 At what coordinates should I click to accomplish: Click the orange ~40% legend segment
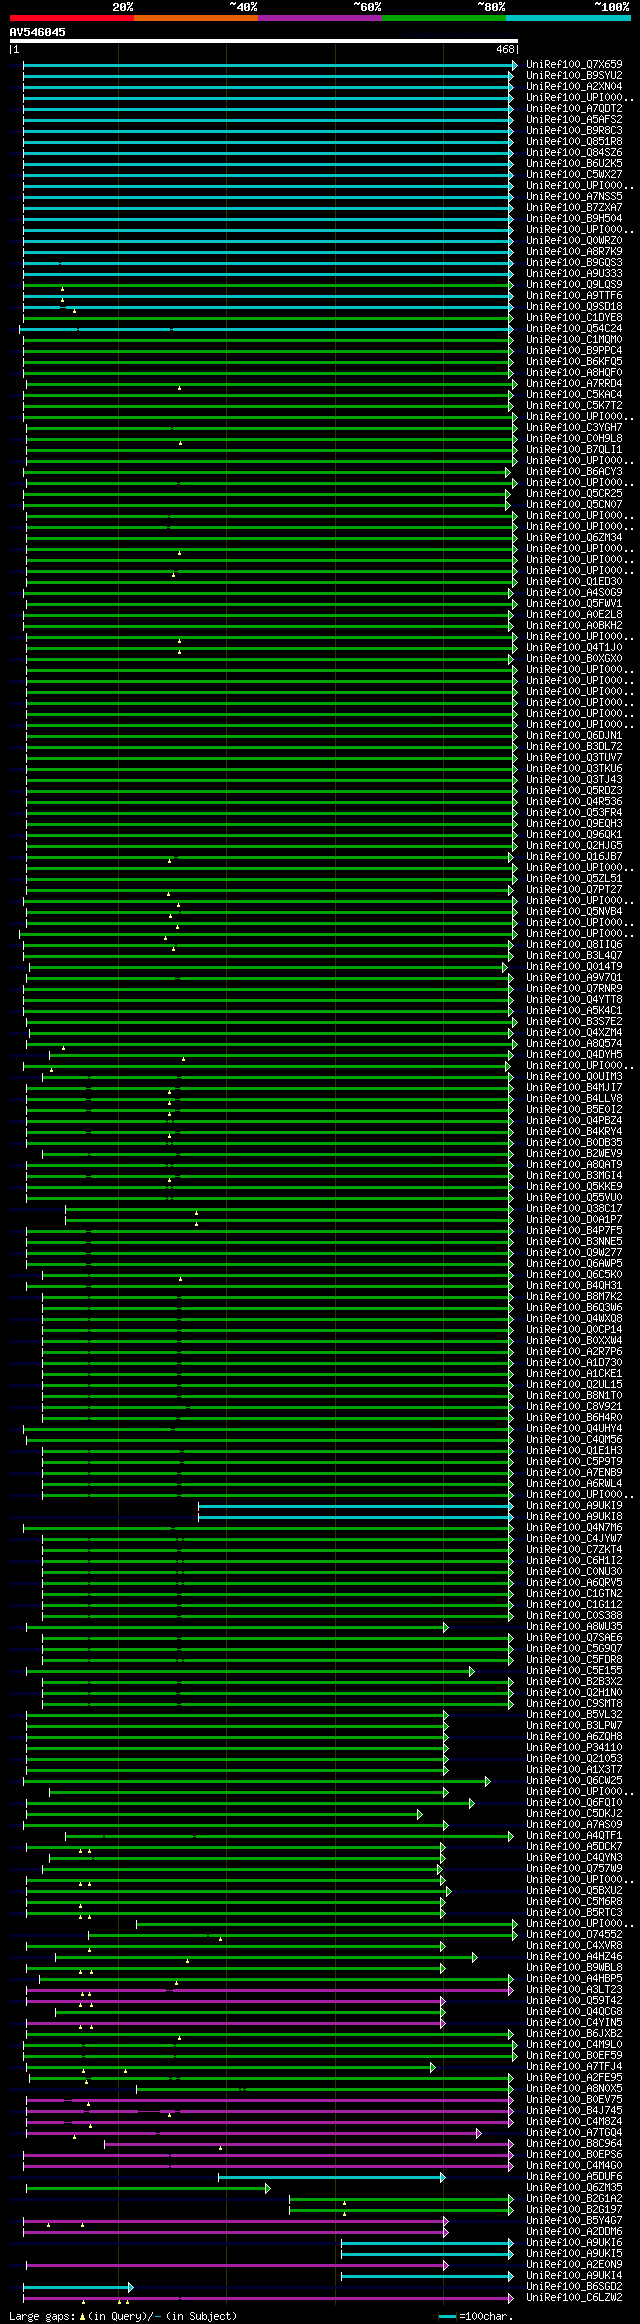coord(195,18)
